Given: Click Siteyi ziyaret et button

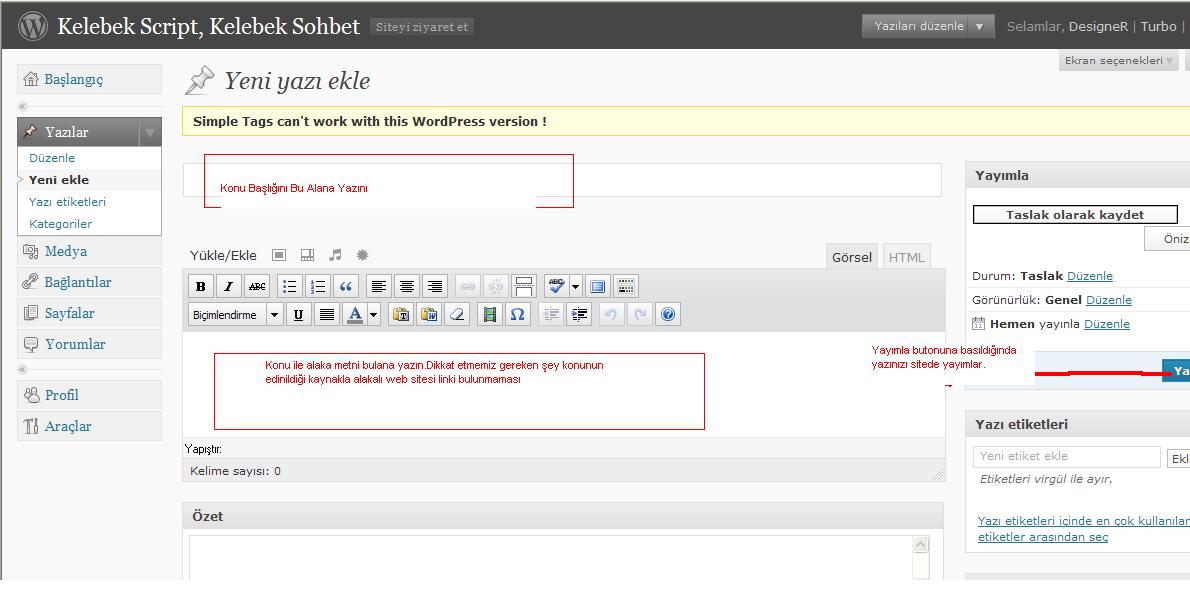Looking at the screenshot, I should click(x=423, y=27).
